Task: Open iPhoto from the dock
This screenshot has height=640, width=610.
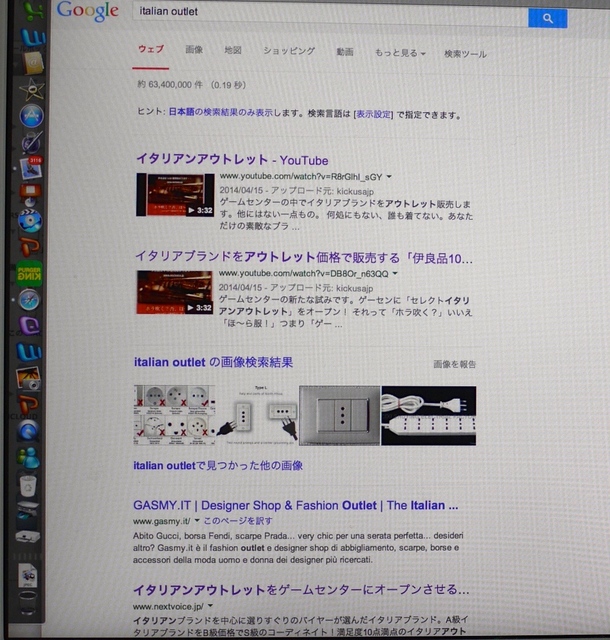Action: coord(28,378)
